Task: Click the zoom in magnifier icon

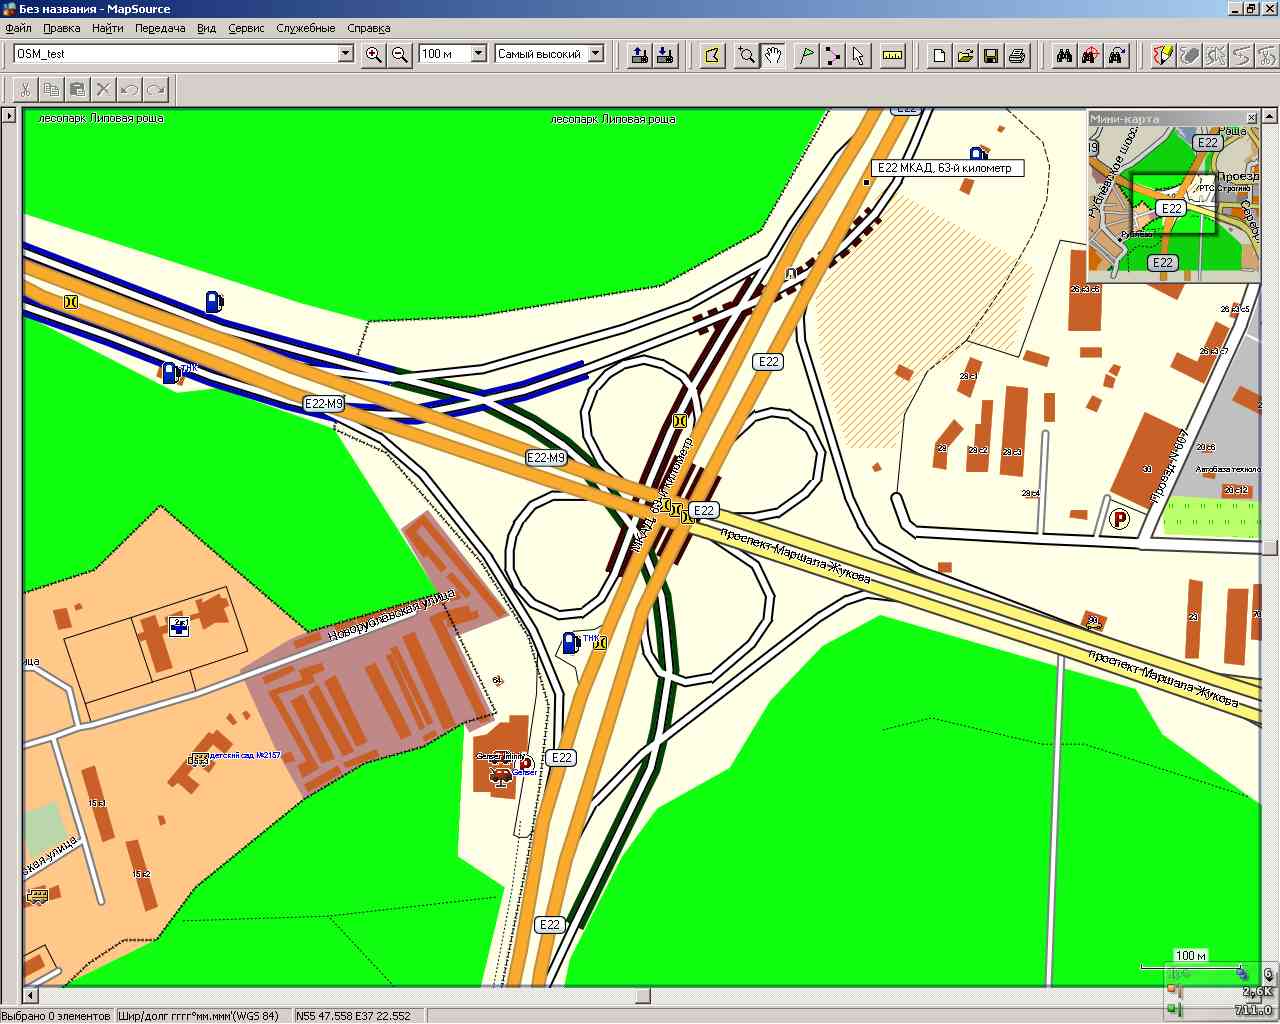Action: (x=373, y=55)
